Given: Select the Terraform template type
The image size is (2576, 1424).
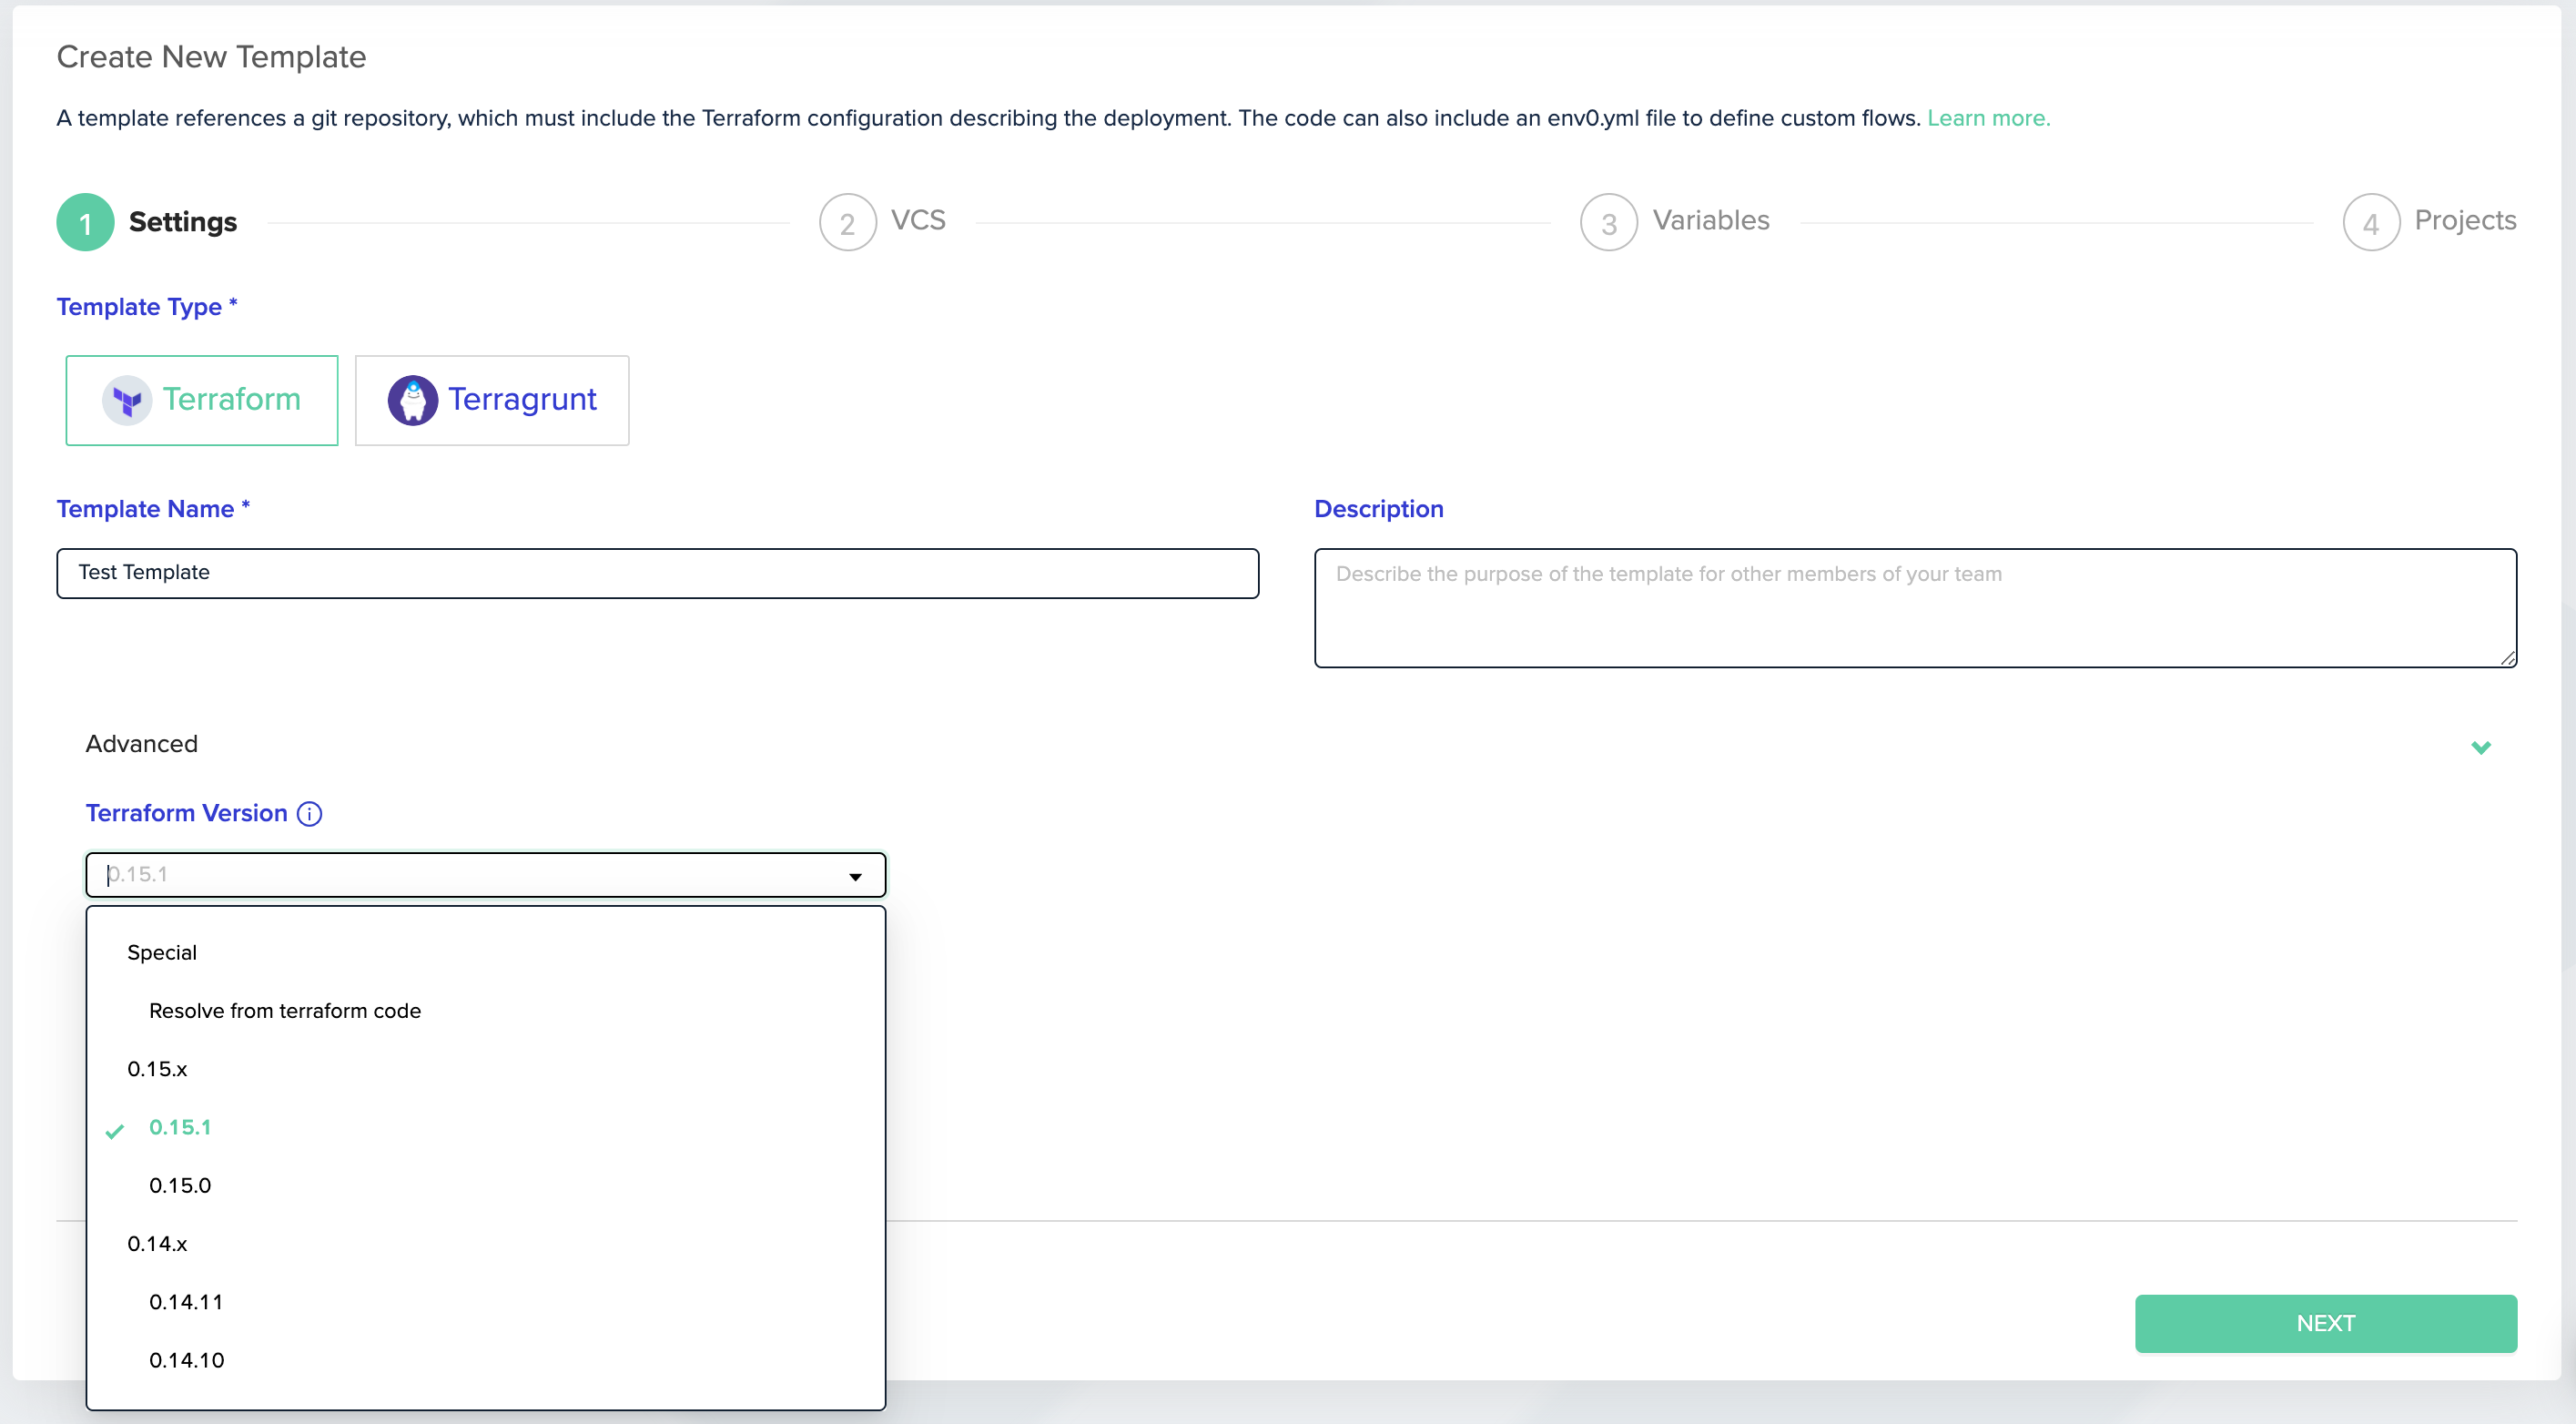Looking at the screenshot, I should coord(202,400).
